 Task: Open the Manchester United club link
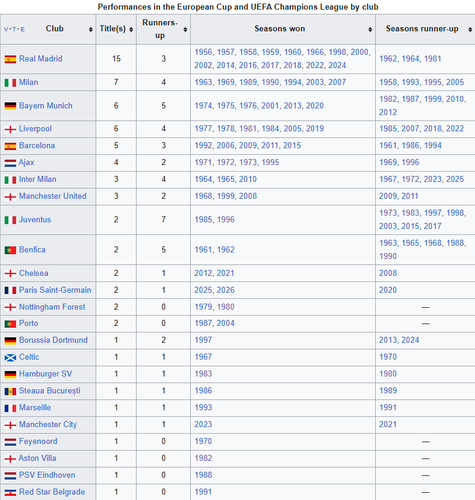pos(53,196)
